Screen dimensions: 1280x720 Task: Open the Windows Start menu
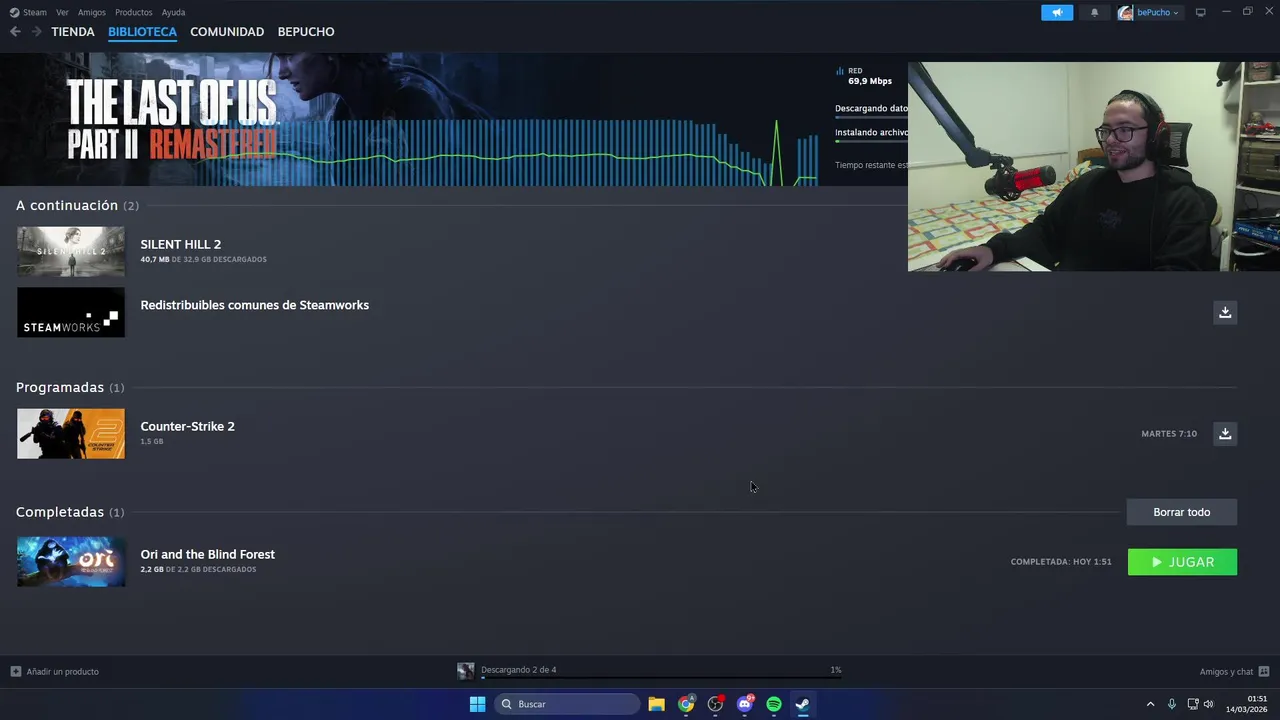pyautogui.click(x=477, y=704)
